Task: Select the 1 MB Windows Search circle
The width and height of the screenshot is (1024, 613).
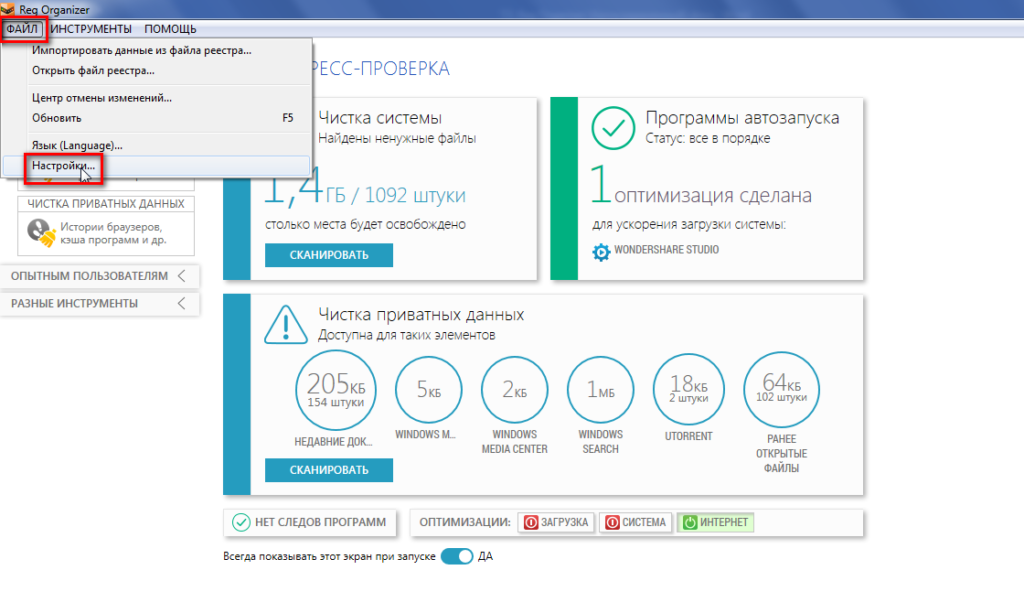Action: (x=600, y=391)
